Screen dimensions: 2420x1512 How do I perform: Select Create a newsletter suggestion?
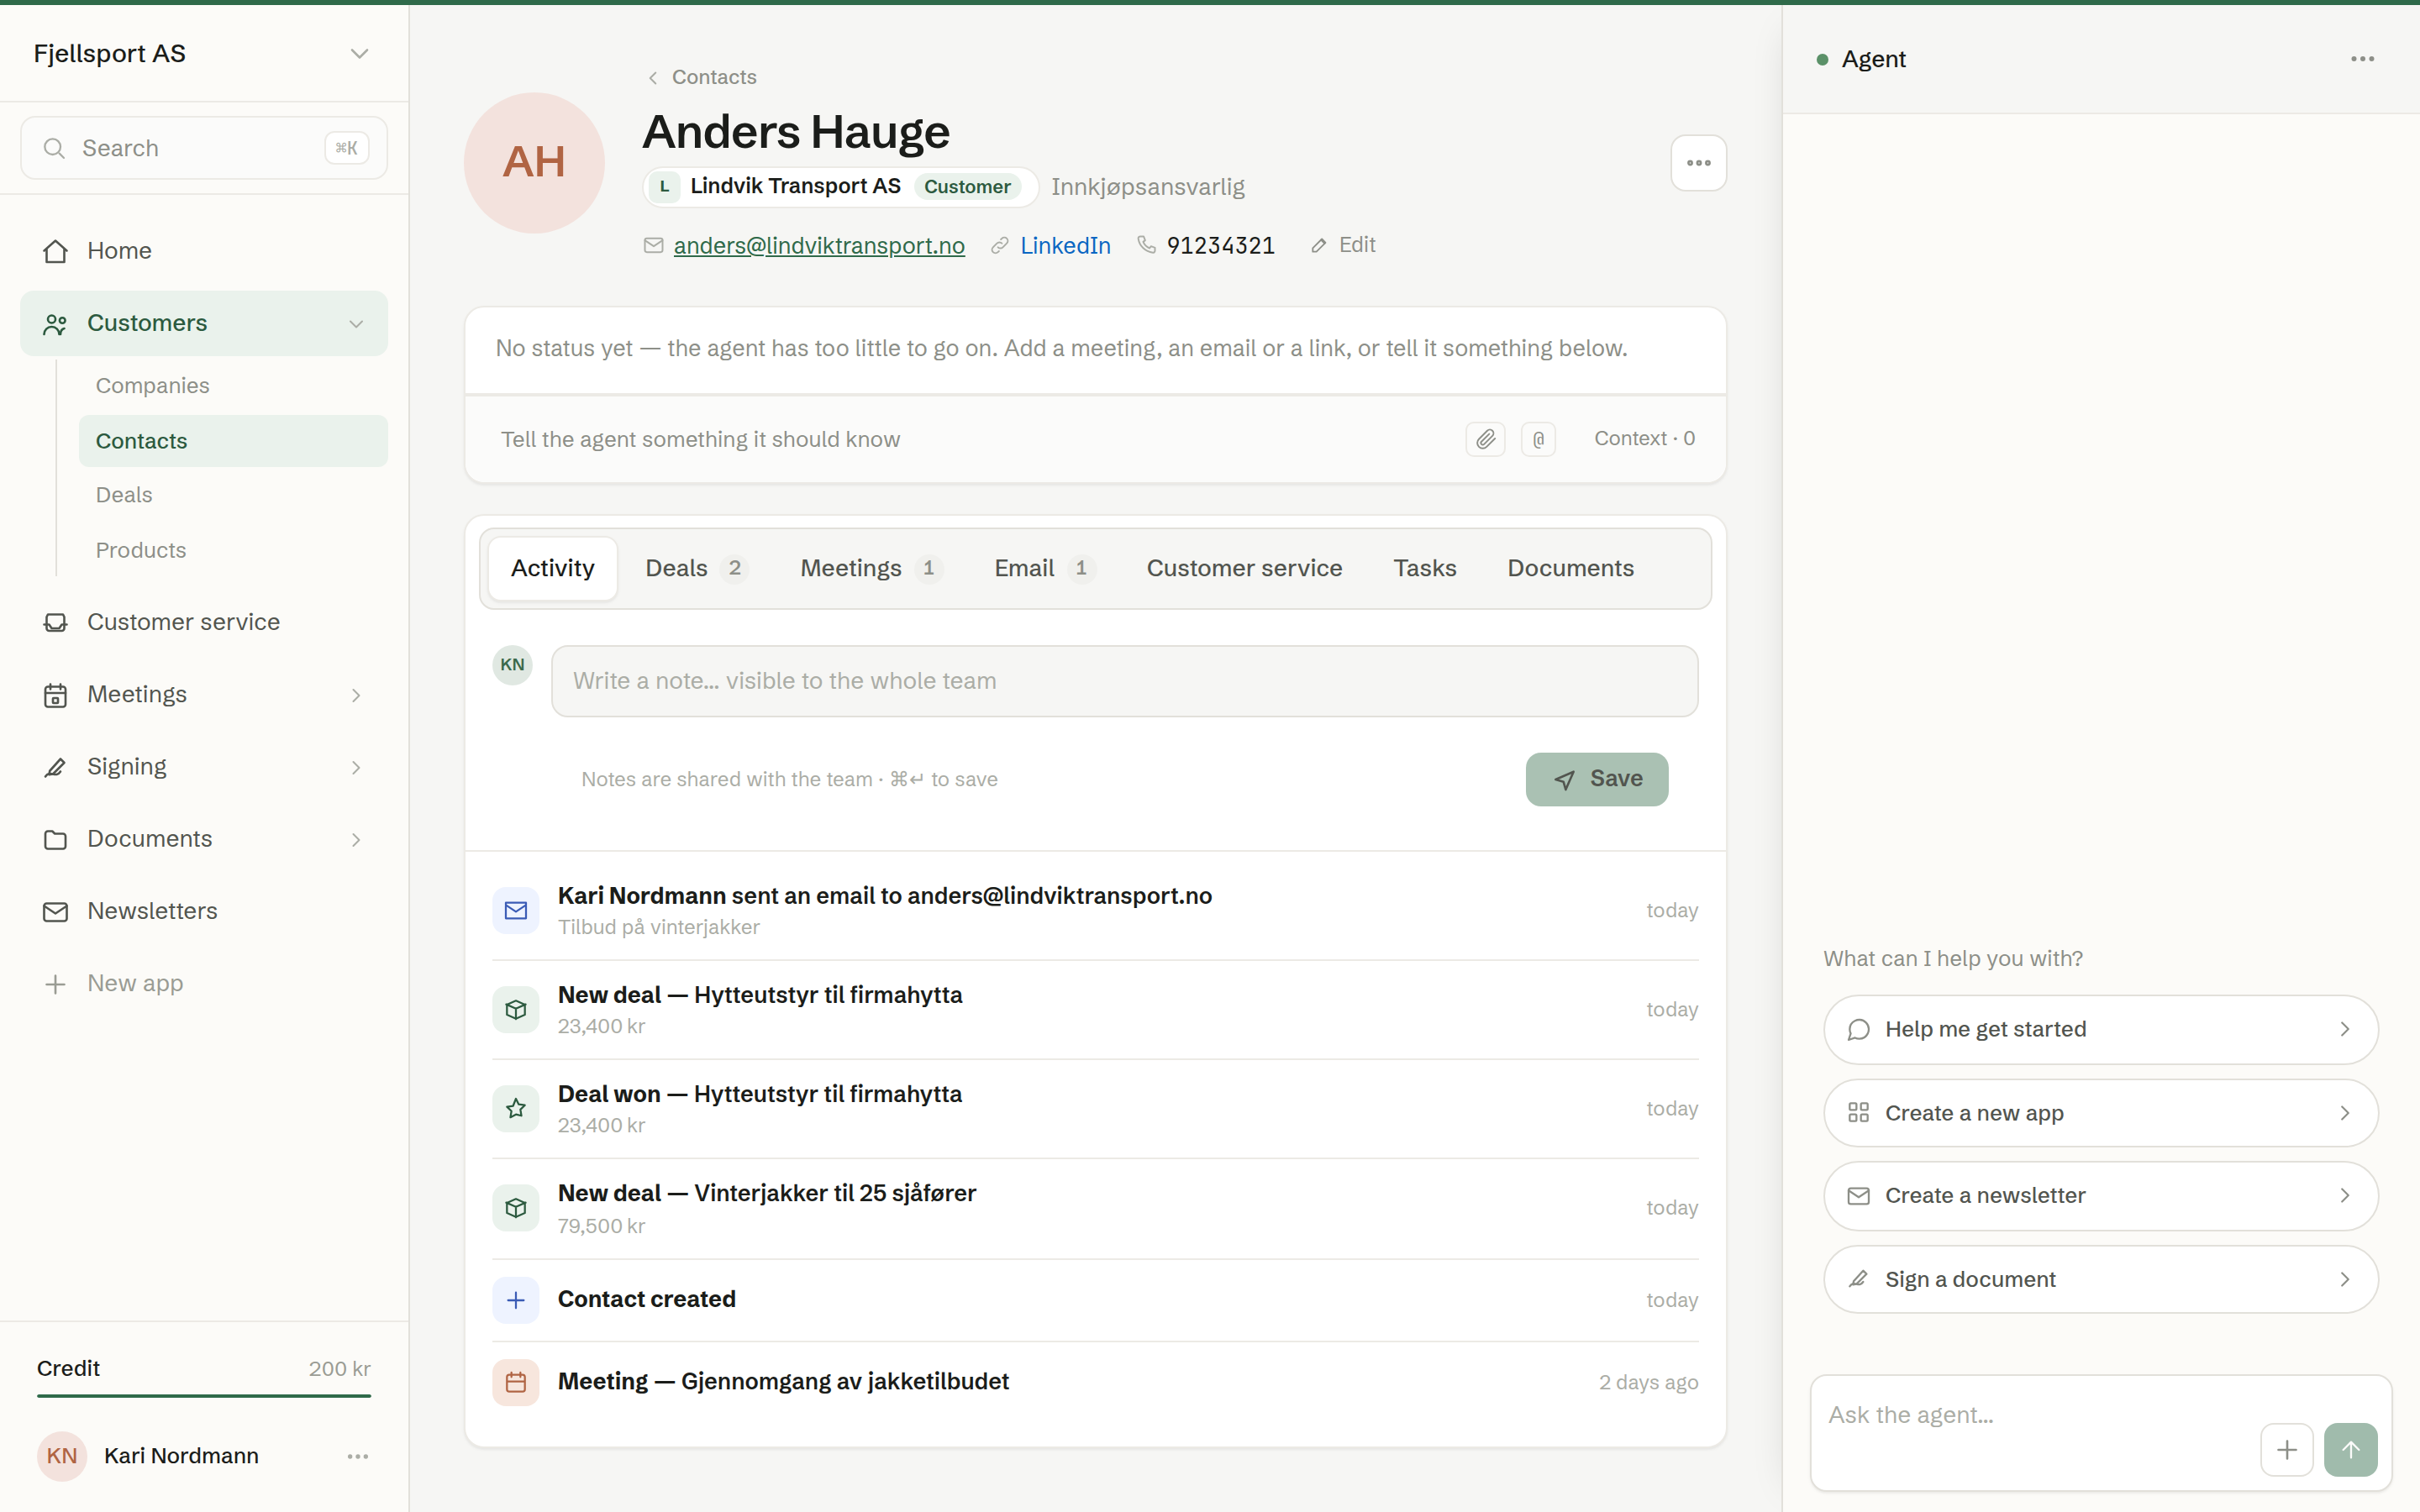pyautogui.click(x=2100, y=1196)
